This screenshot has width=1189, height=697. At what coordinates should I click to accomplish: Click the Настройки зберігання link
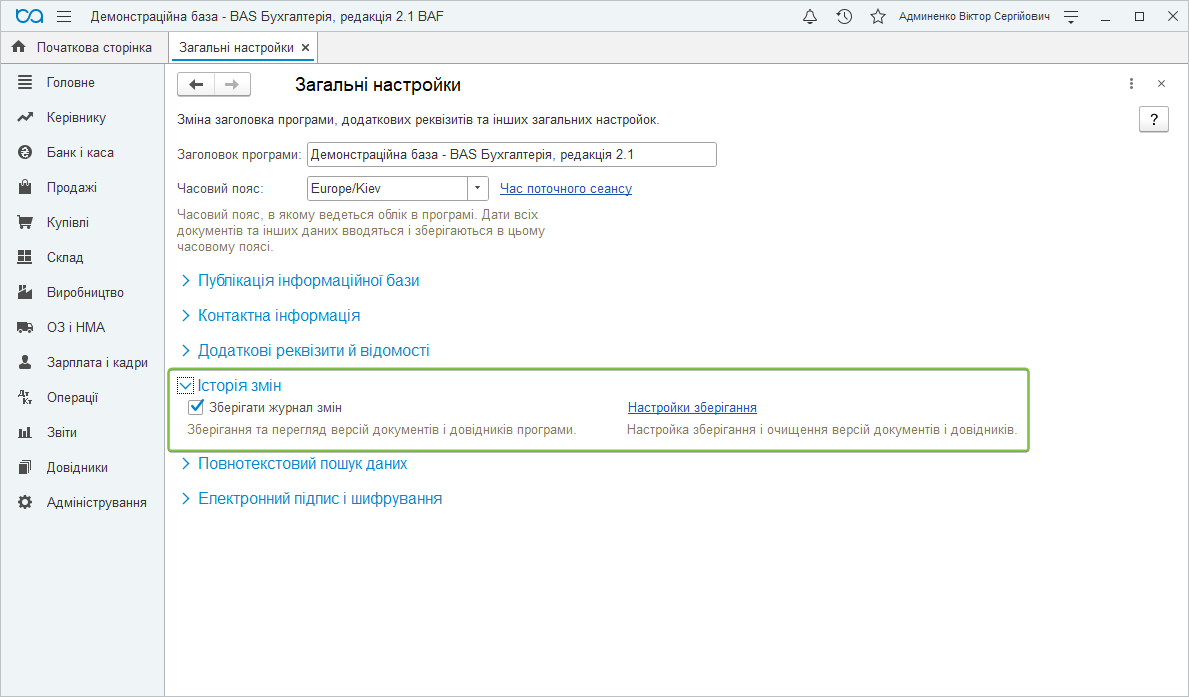[x=692, y=407]
